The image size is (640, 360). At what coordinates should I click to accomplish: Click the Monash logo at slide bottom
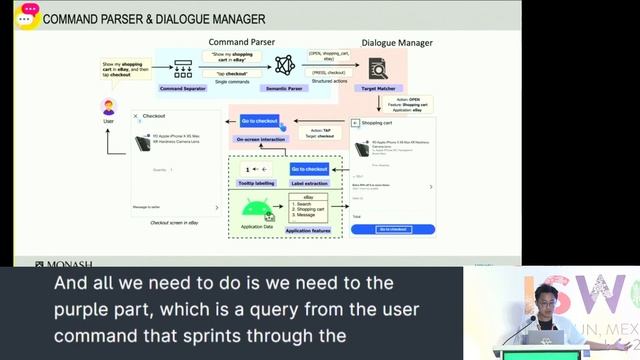[63, 264]
